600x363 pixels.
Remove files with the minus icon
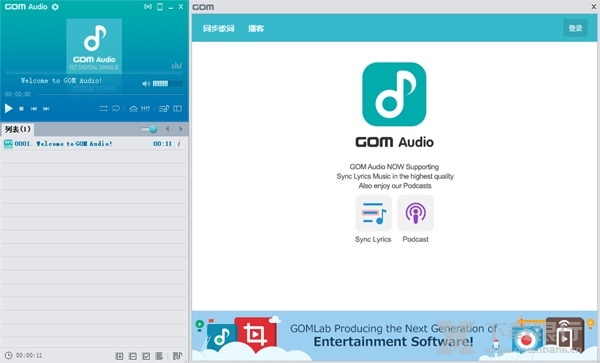click(133, 356)
